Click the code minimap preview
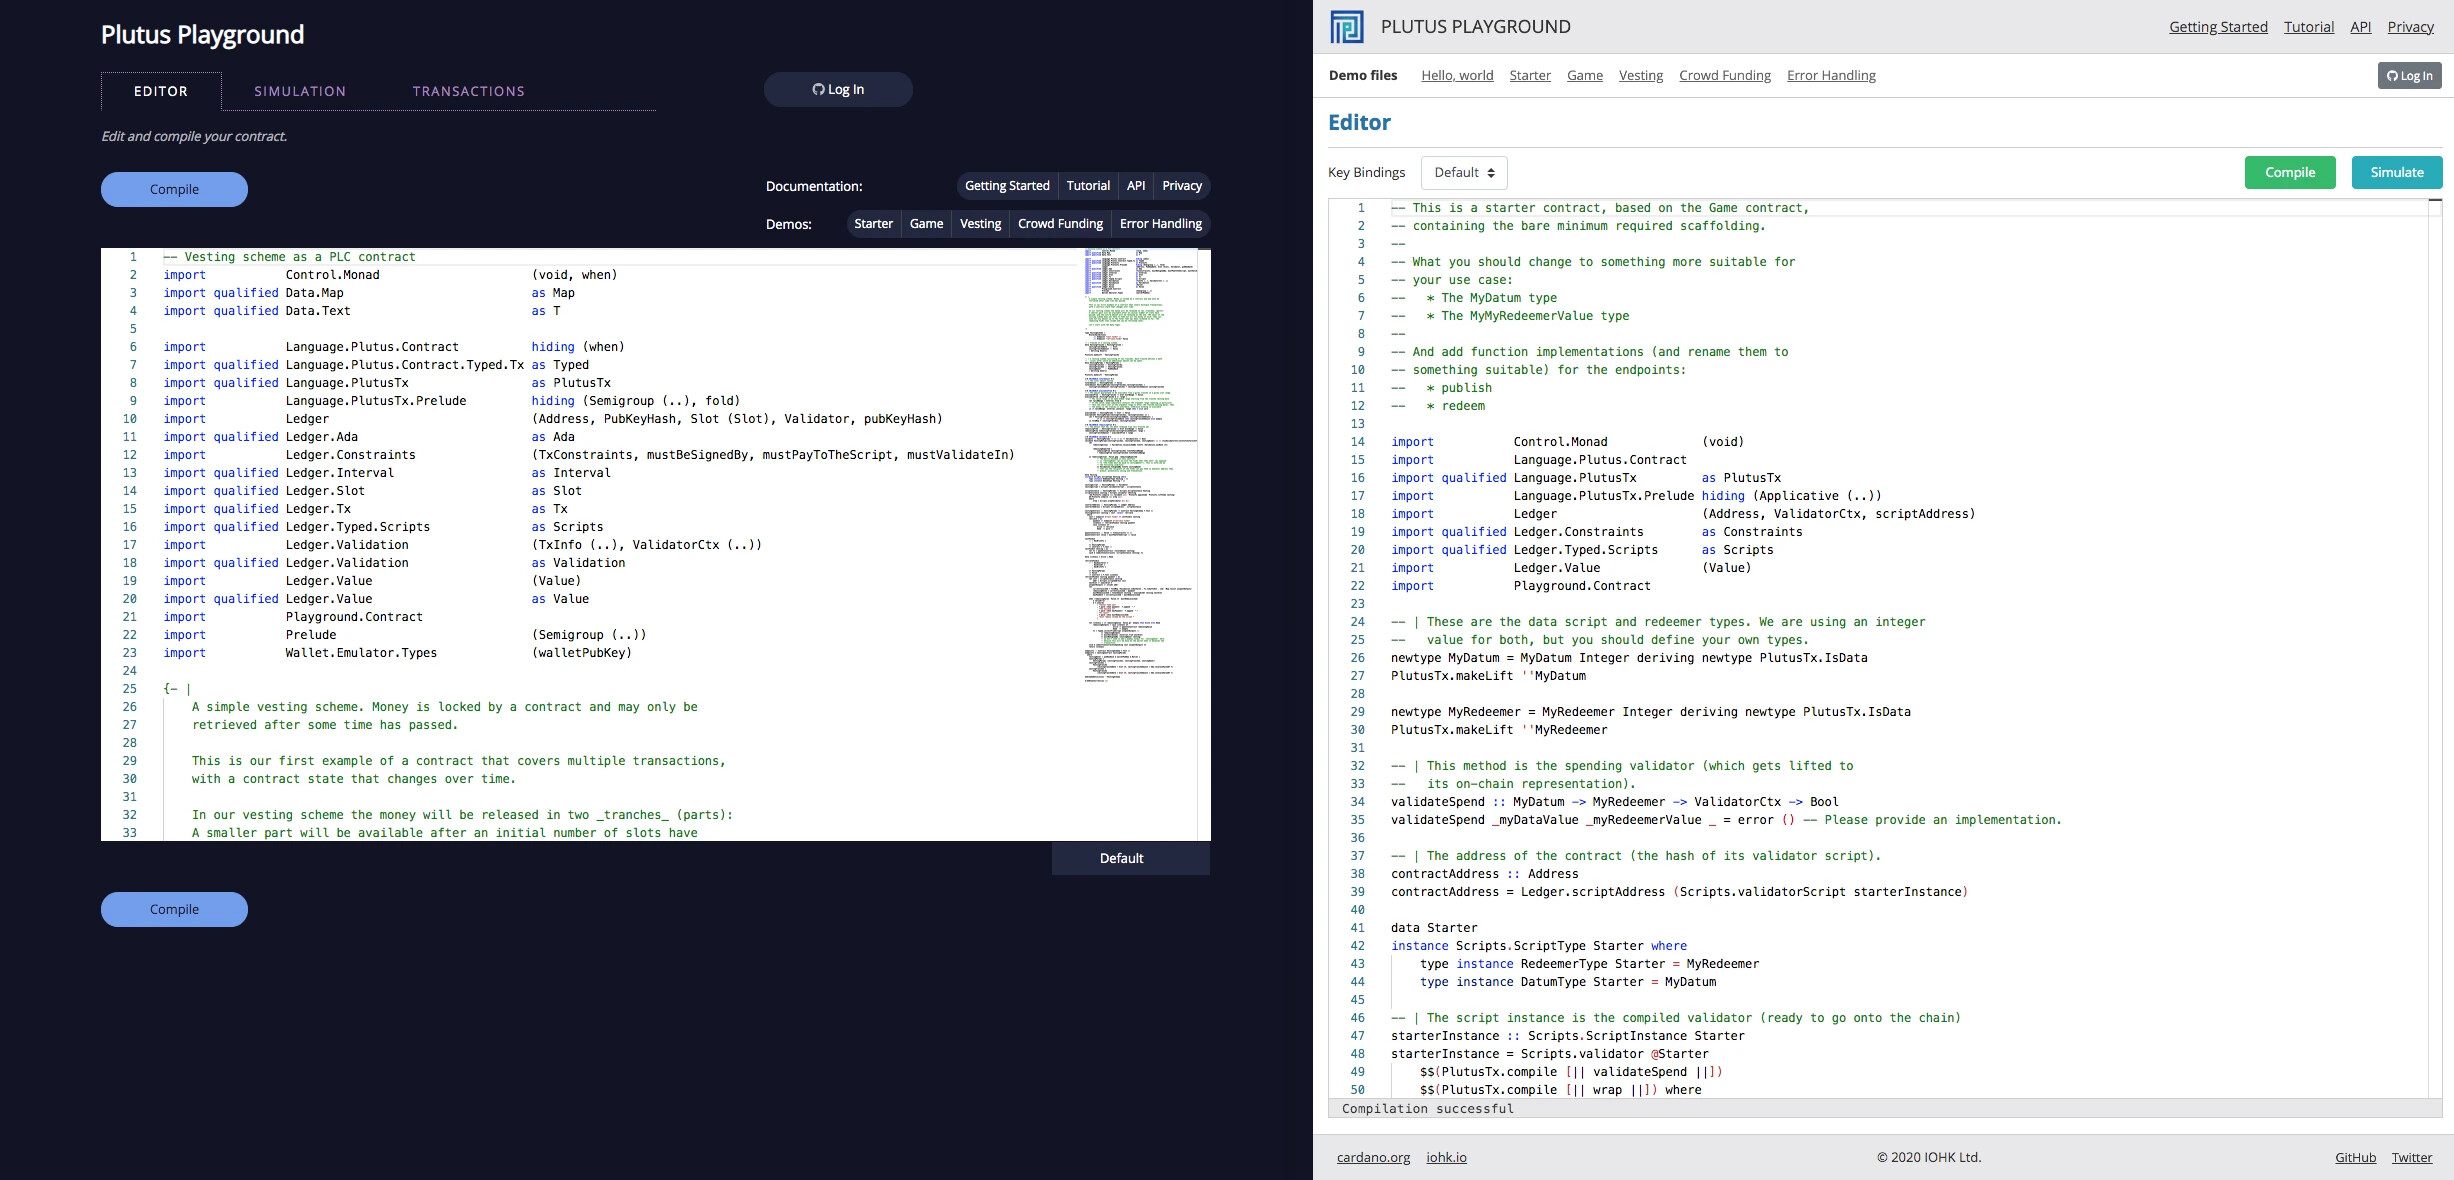This screenshot has width=2454, height=1180. point(1140,465)
